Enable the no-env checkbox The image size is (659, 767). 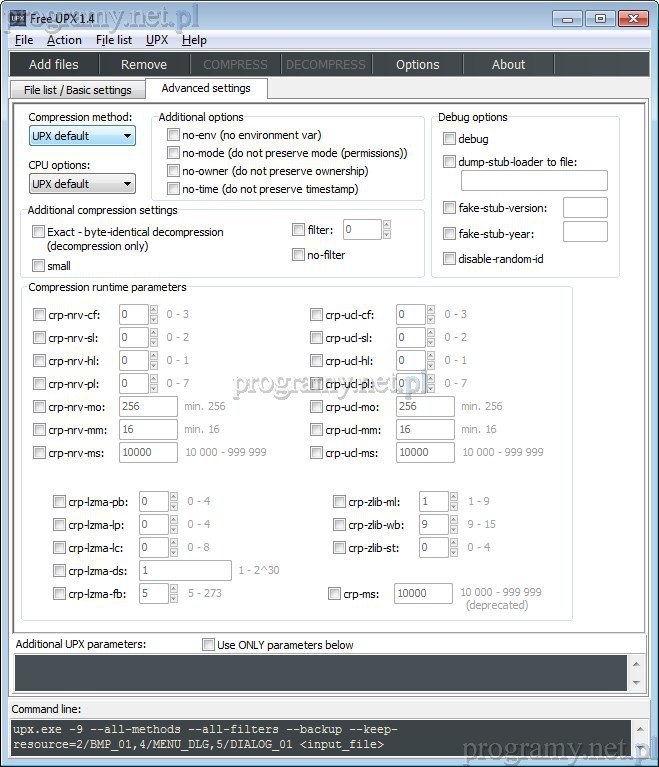point(174,135)
